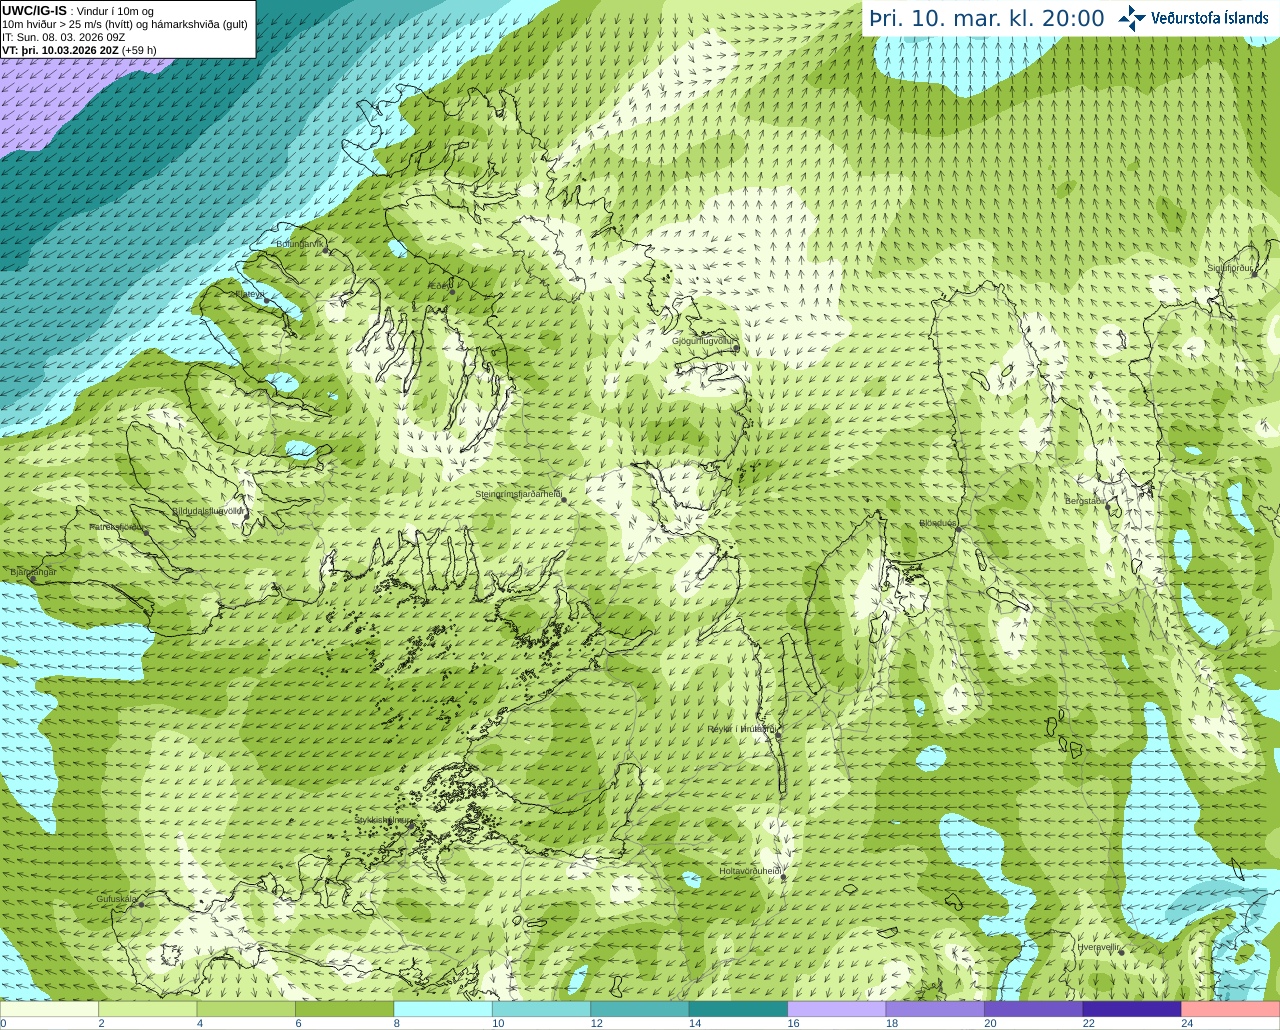Viewport: 1280px width, 1030px height.
Task: Click the legend scale value 22
Action: (1089, 1023)
